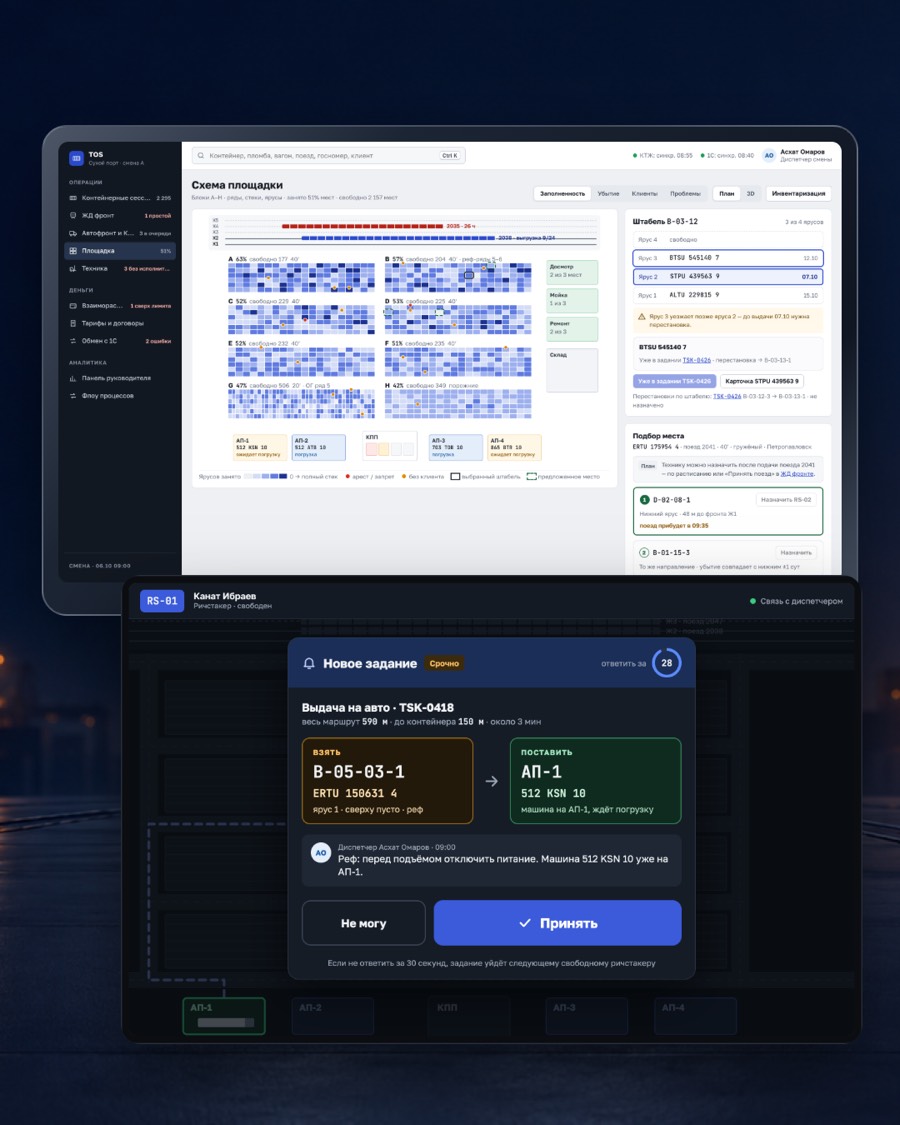Open Контейнерные сессии from its sidebar icon
This screenshot has width=900, height=1125.
click(x=72, y=198)
